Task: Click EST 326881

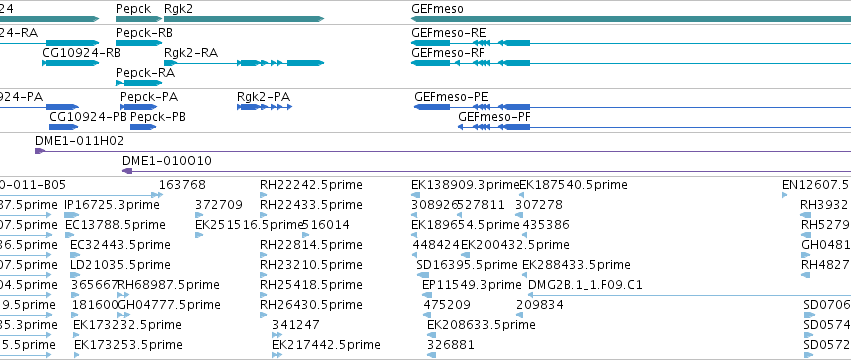Action: [x=450, y=345]
